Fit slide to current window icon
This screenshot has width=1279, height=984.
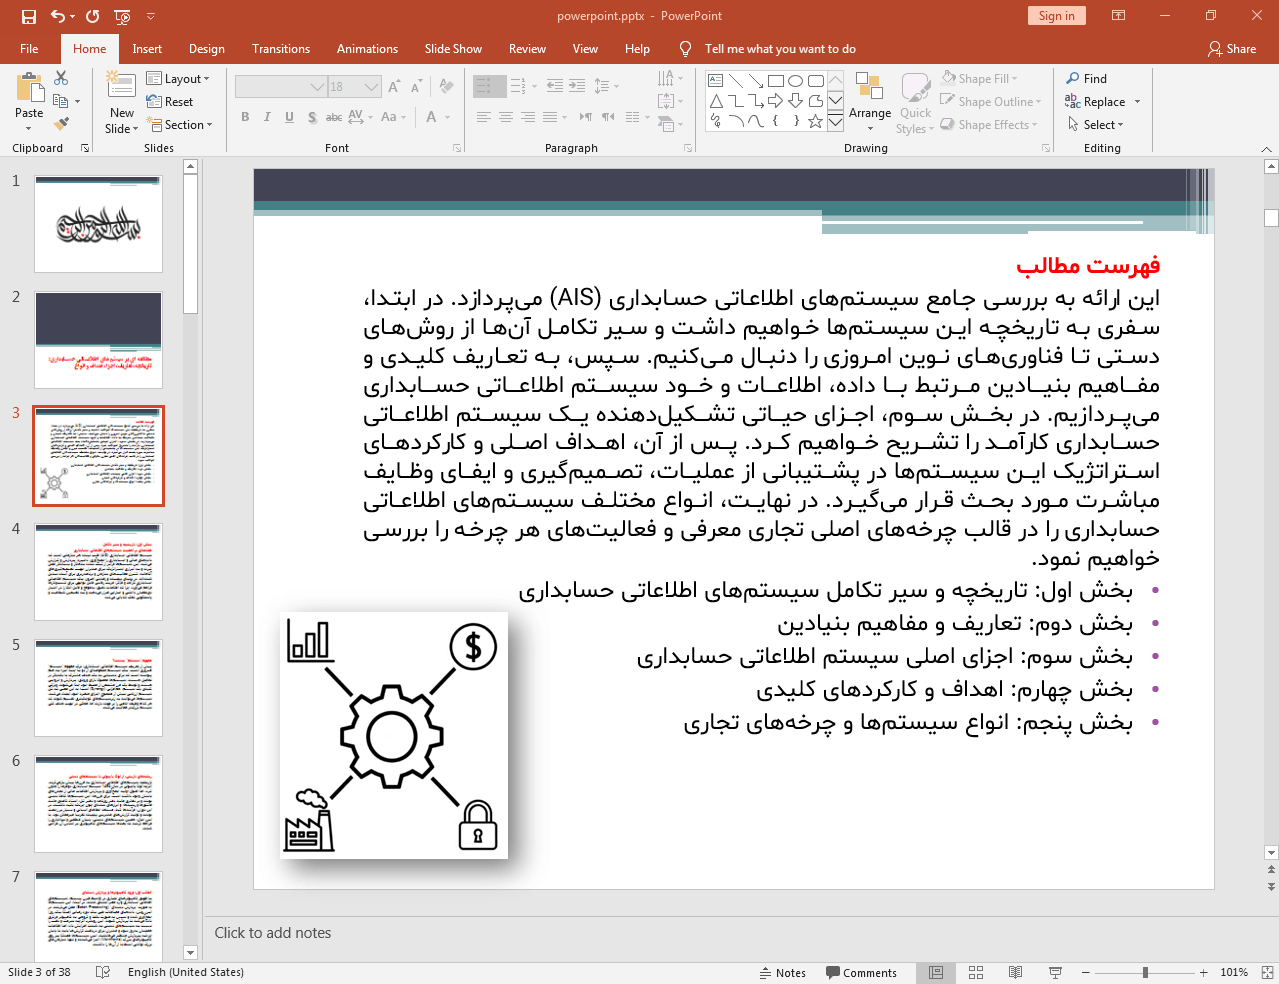tap(1267, 972)
